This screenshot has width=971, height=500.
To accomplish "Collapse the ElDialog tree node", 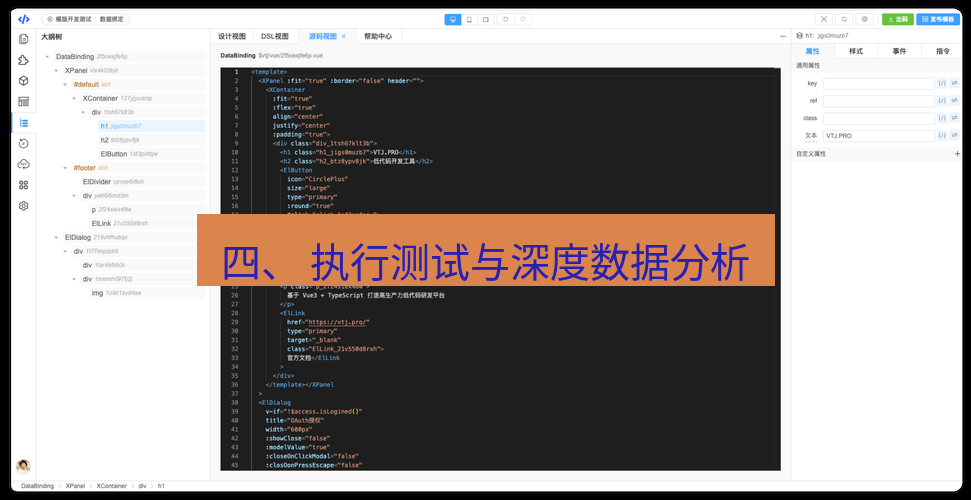I will coord(56,237).
